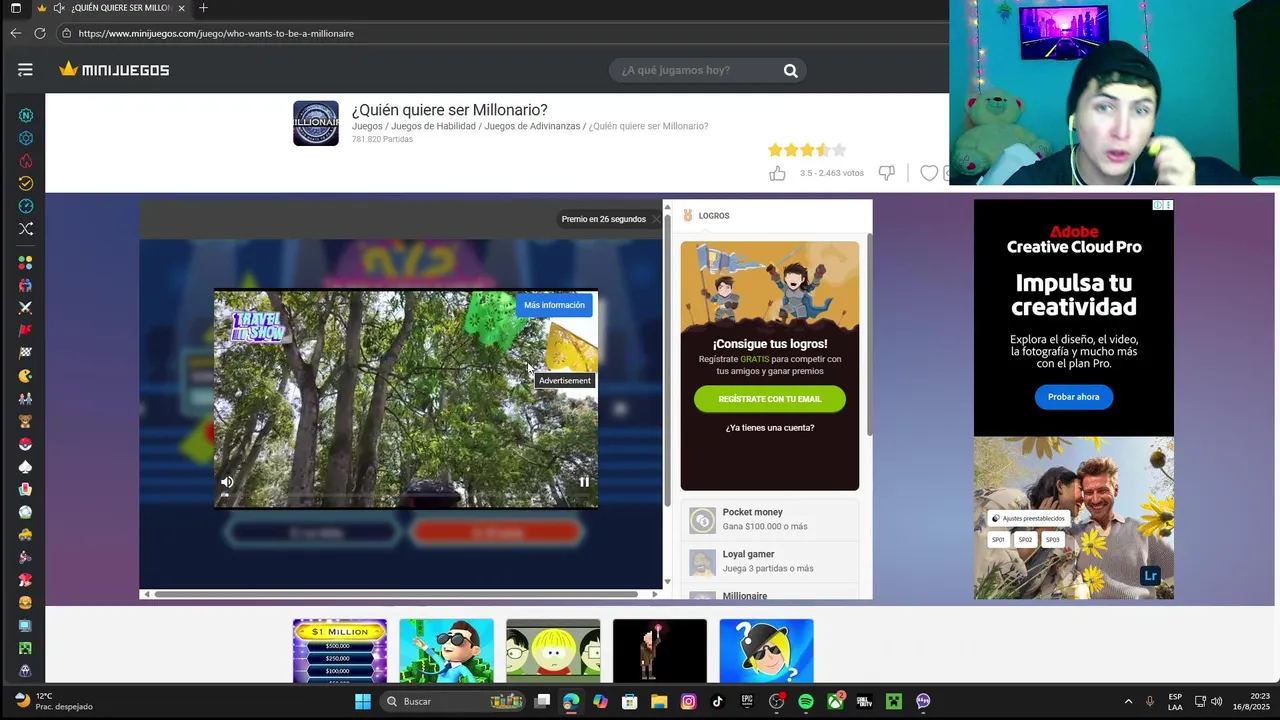Open the random shuffle sidebar icon
Image resolution: width=1280 pixels, height=720 pixels.
pyautogui.click(x=26, y=229)
